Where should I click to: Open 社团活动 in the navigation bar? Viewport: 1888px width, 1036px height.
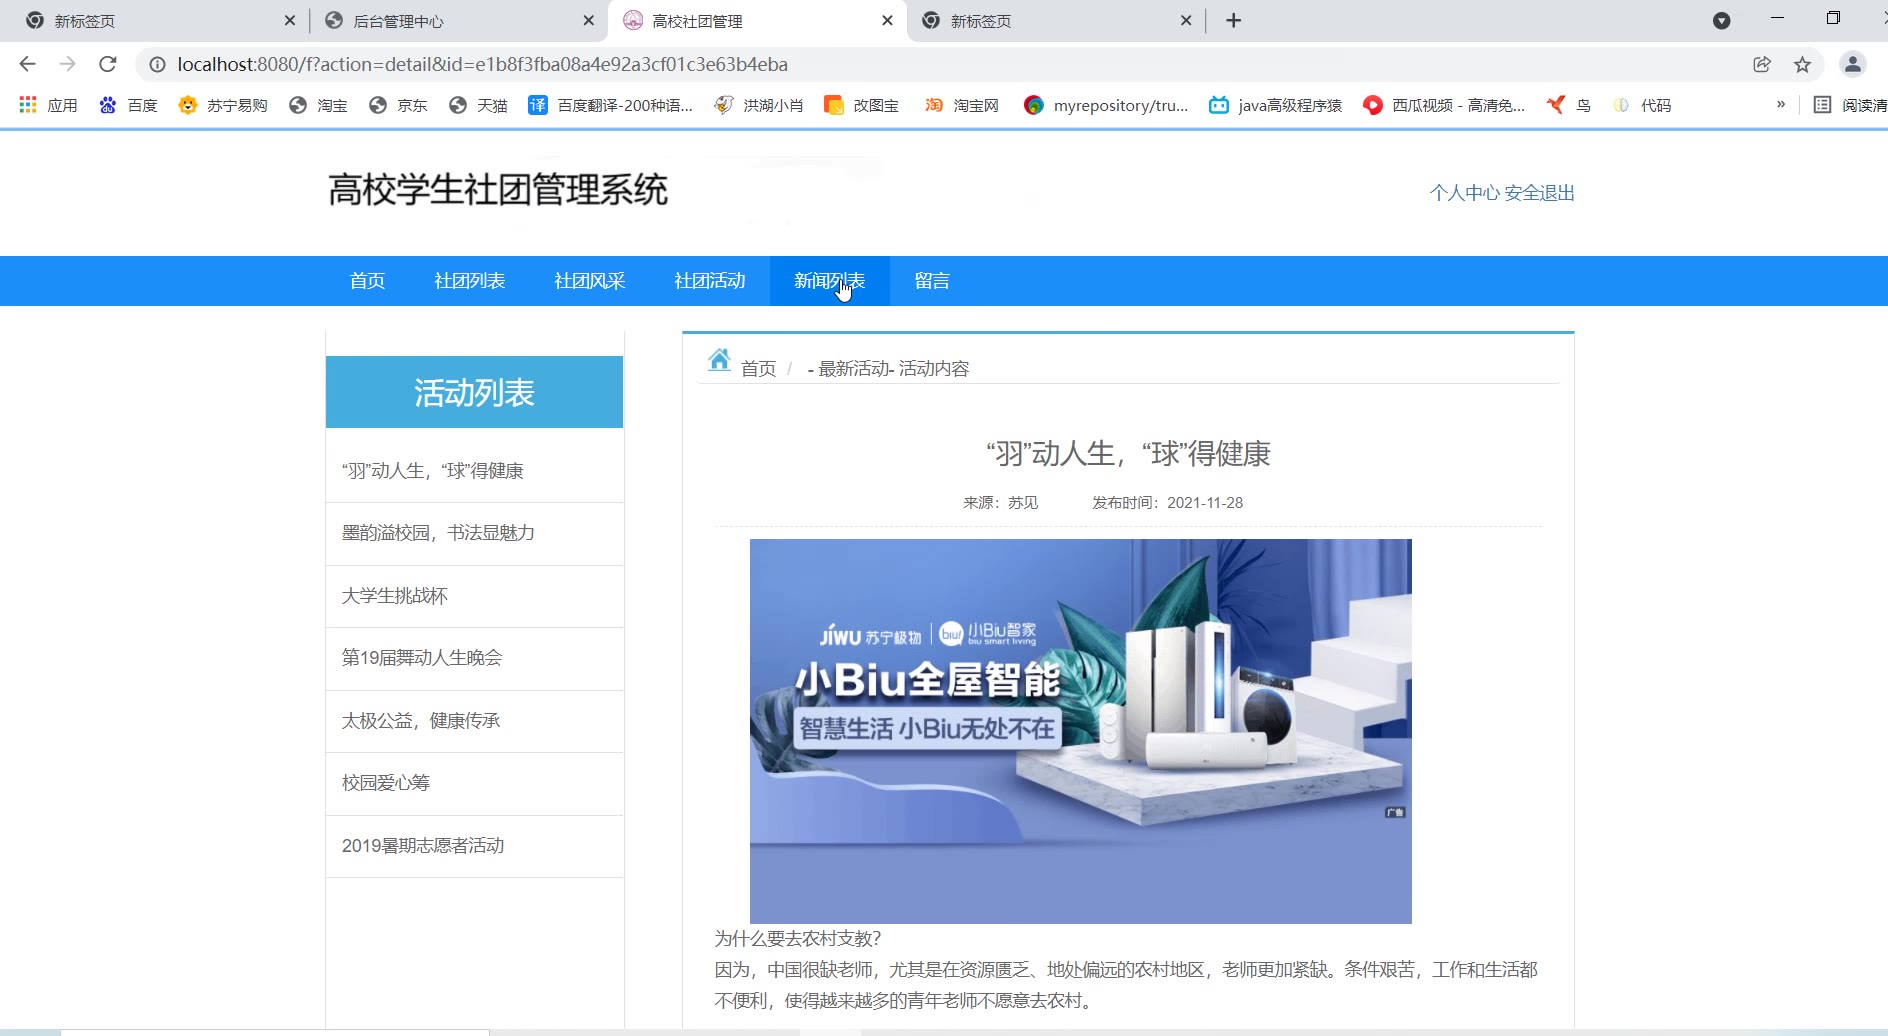[710, 281]
